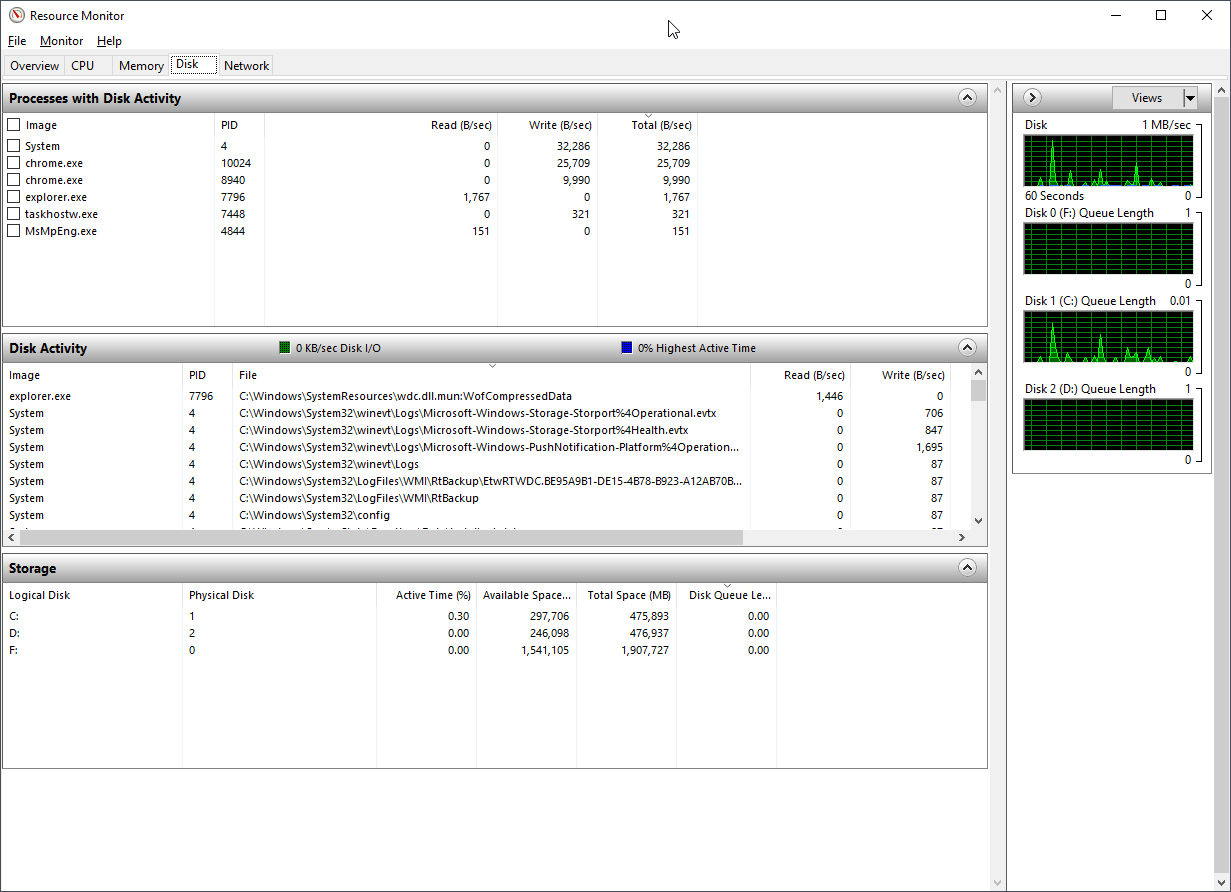The image size is (1231, 892).
Task: Select the D: logical disk row
Action: (x=389, y=633)
